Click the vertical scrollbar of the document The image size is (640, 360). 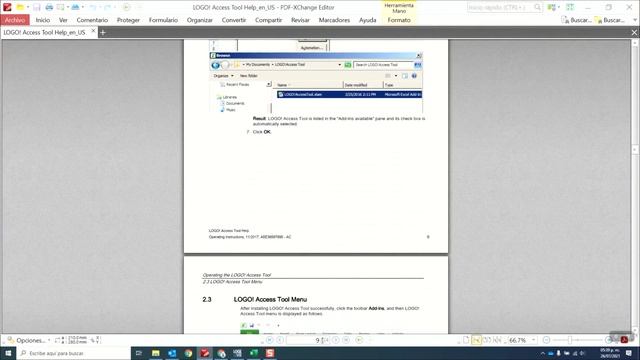[635, 186]
